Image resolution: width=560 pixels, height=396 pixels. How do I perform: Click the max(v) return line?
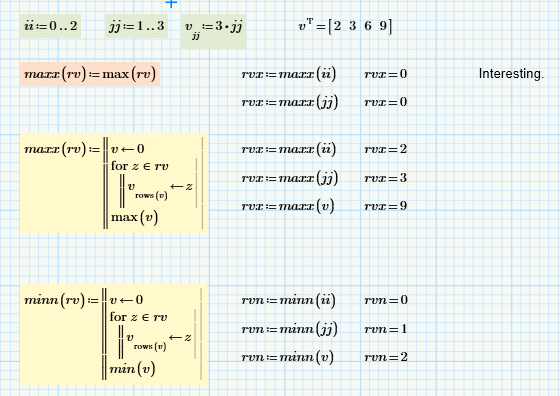[x=134, y=217]
